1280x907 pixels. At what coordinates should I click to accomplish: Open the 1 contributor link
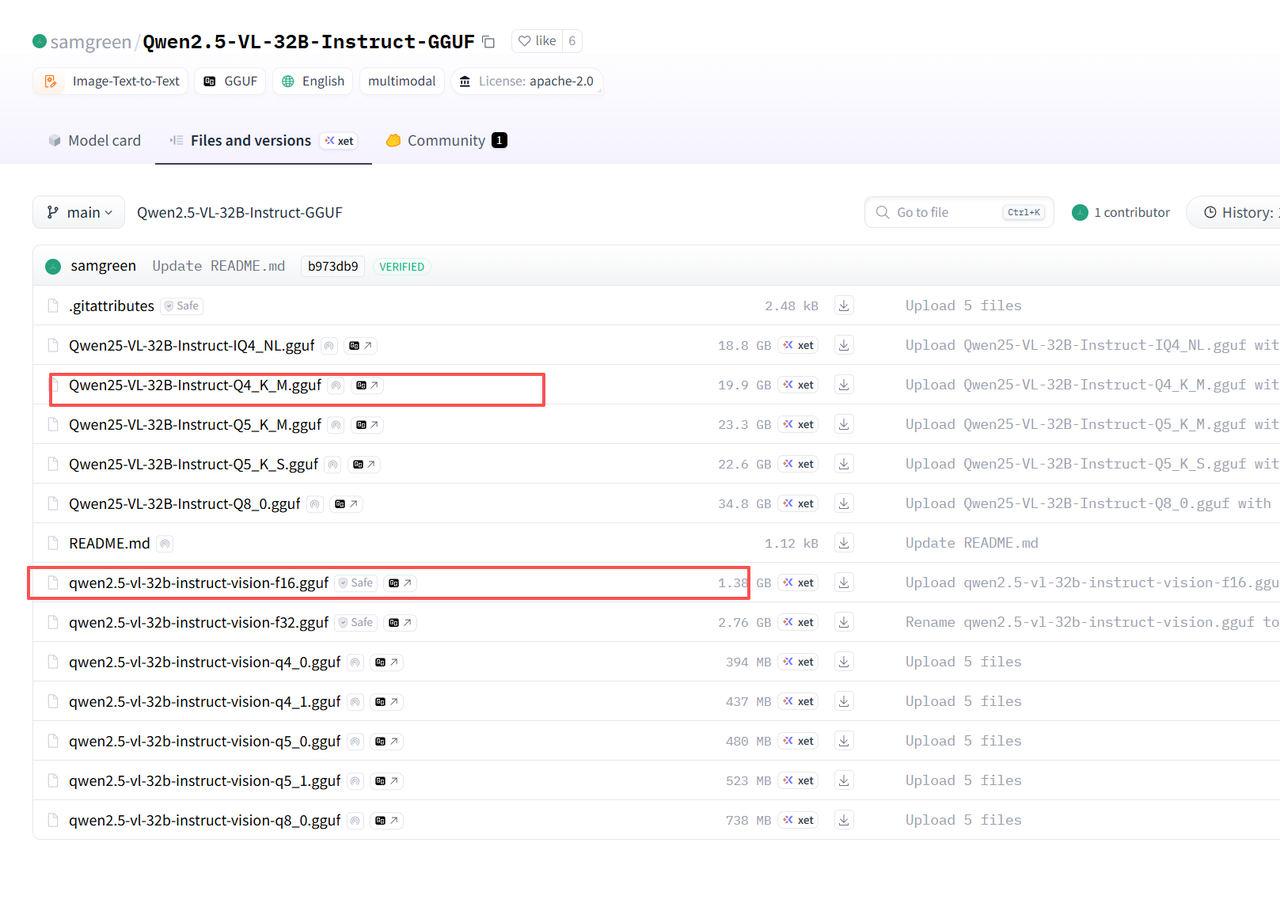[x=1121, y=212]
